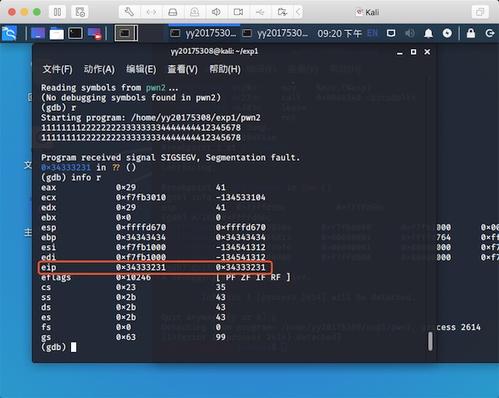Lock the screen via padlock icon
The height and width of the screenshot is (398, 499).
[x=471, y=33]
